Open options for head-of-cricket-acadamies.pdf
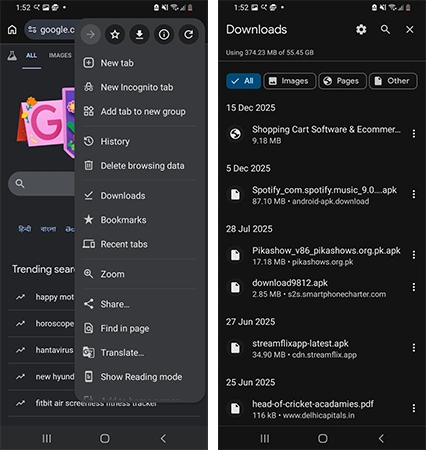The height and width of the screenshot is (450, 426). [414, 408]
